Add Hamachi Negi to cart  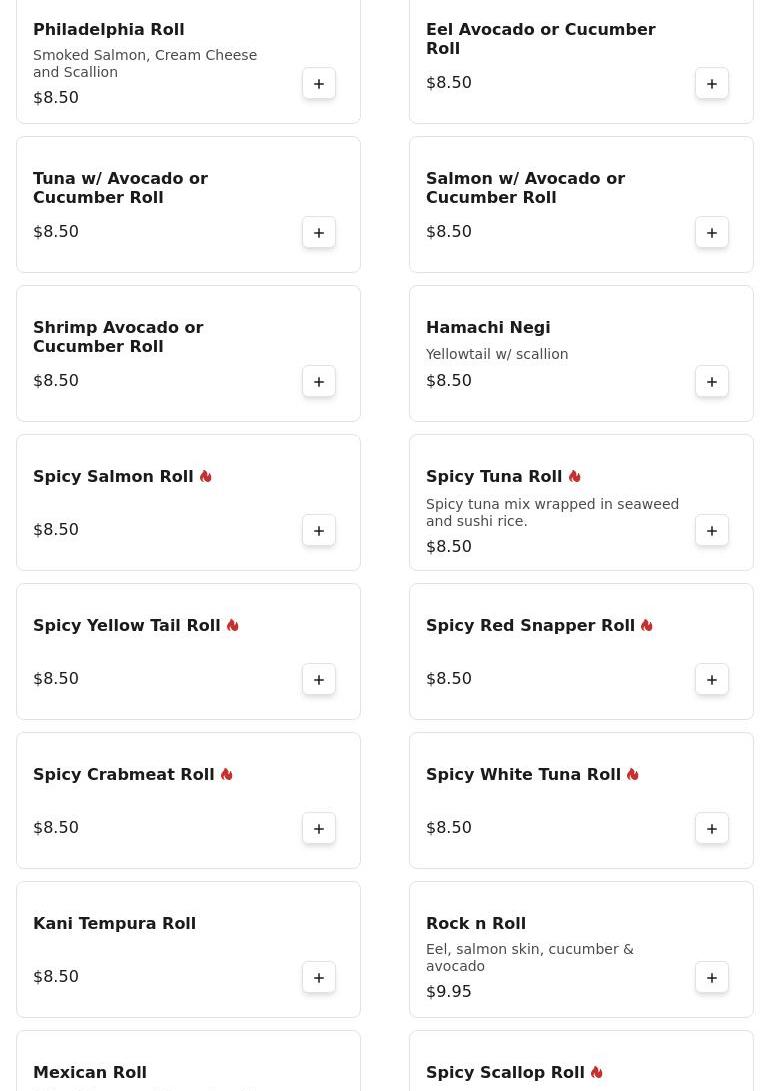[x=712, y=382]
